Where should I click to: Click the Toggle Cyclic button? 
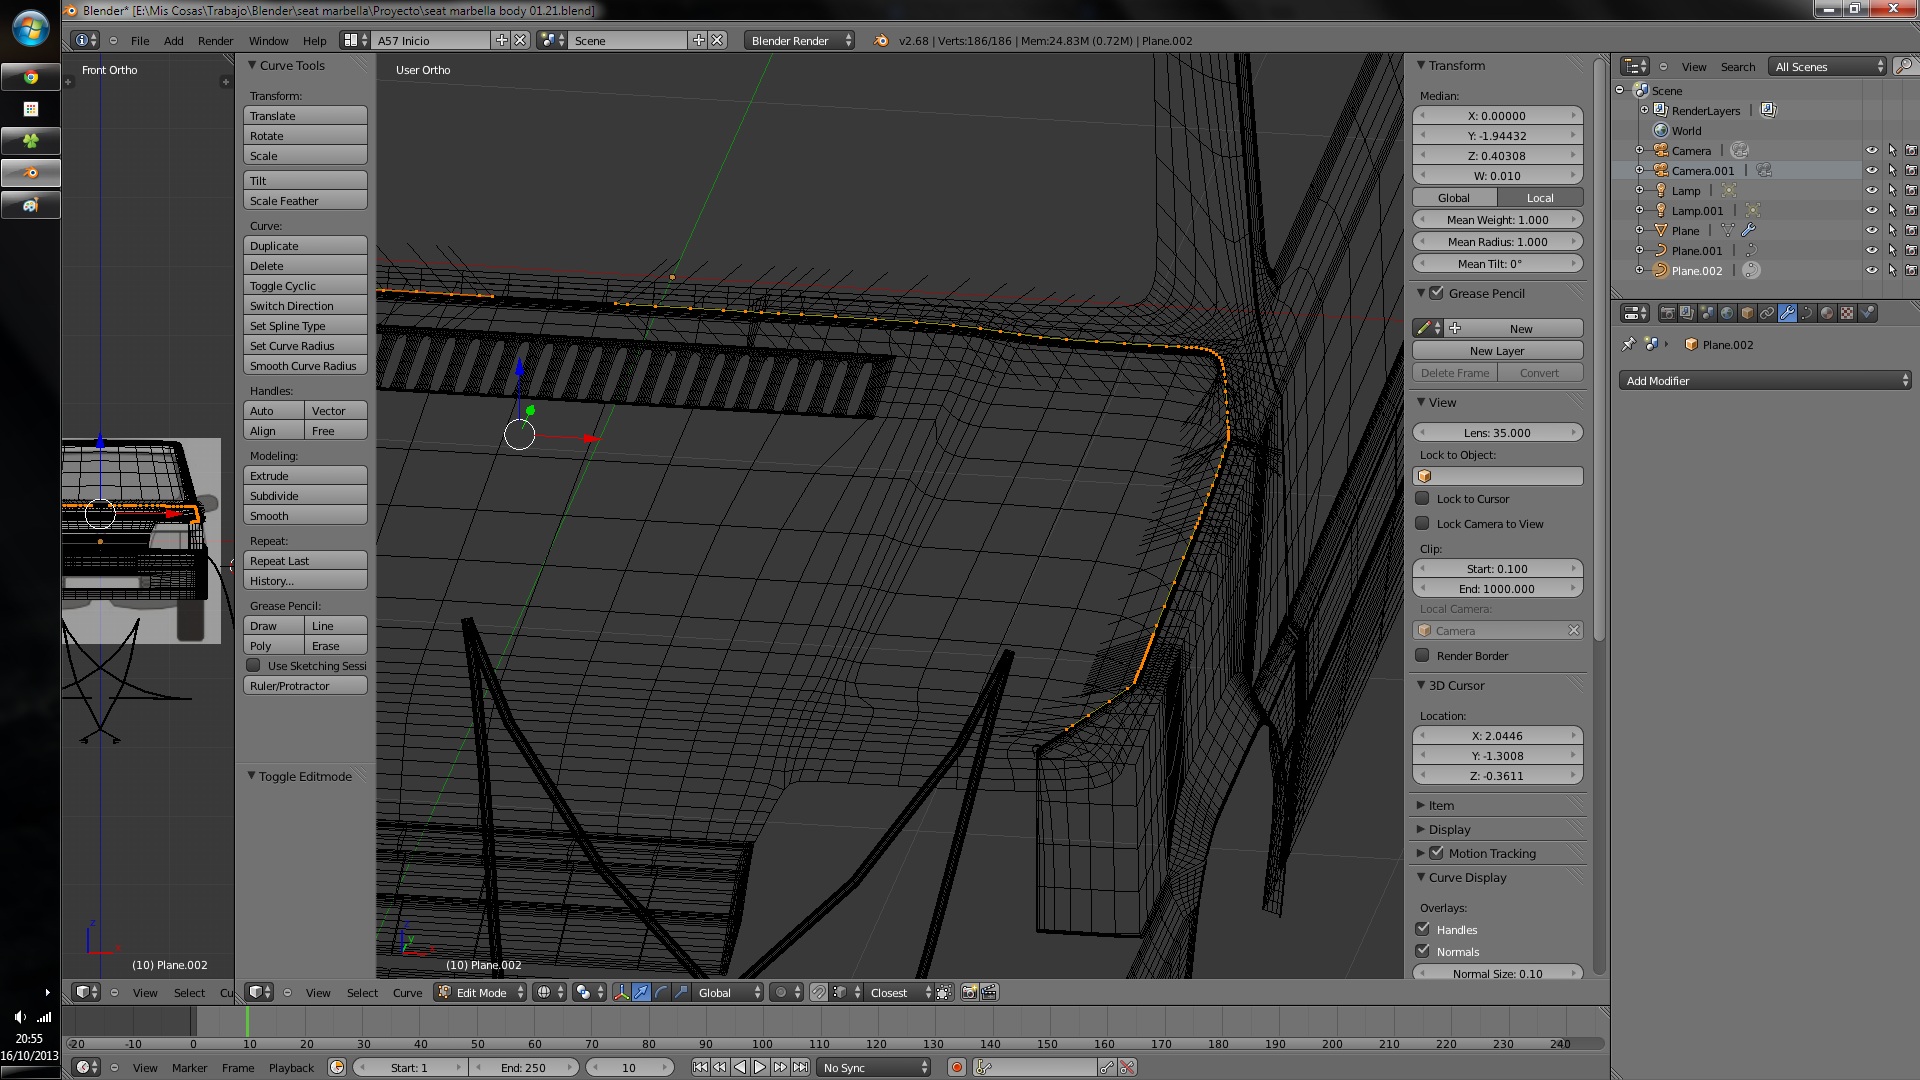305,286
